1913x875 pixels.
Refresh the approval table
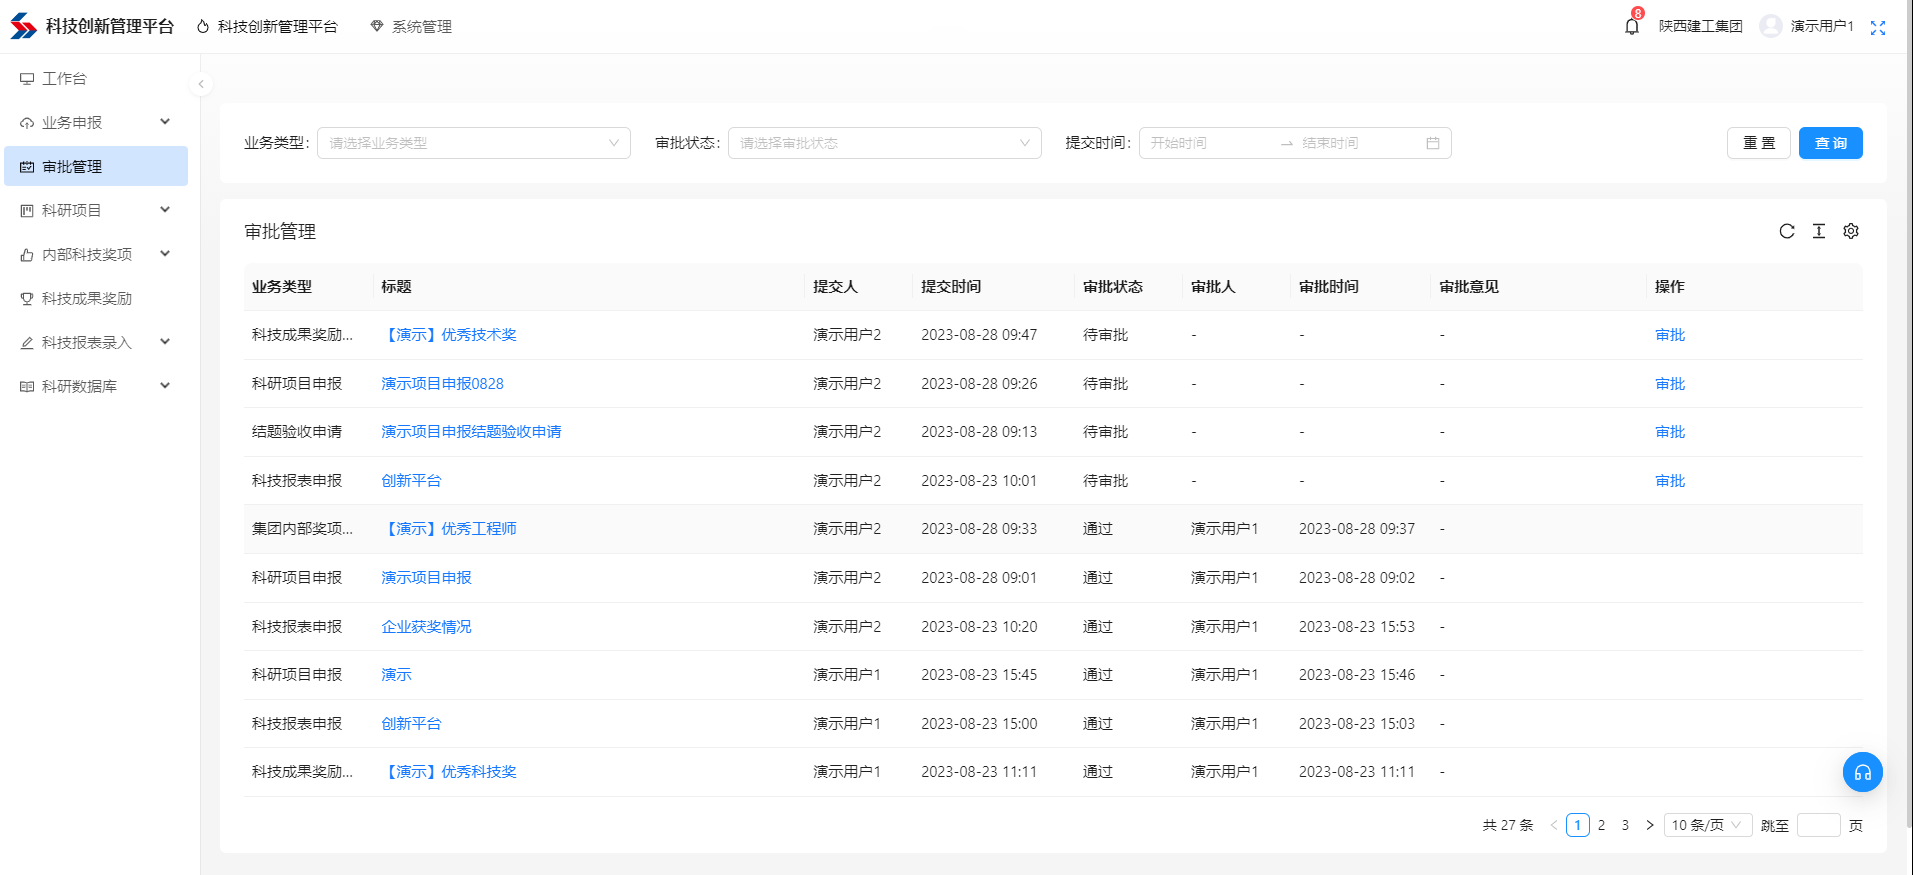[x=1786, y=231]
